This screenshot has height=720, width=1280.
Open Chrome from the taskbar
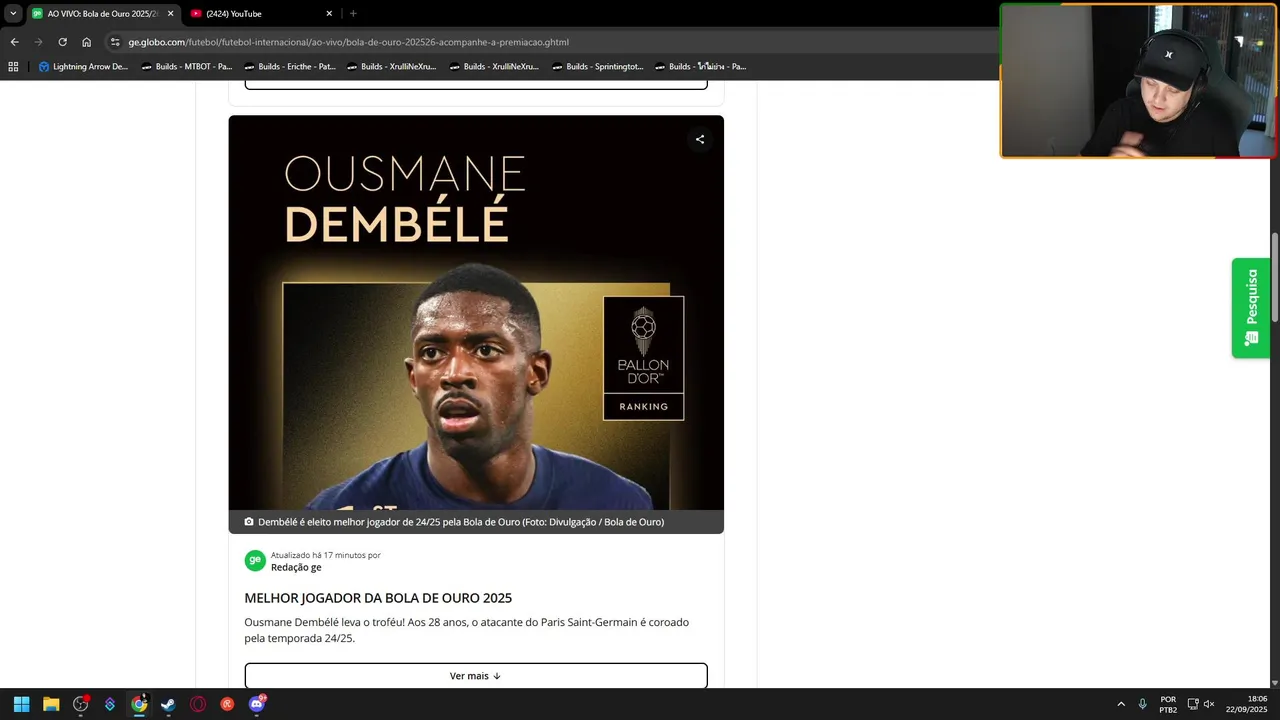point(139,704)
